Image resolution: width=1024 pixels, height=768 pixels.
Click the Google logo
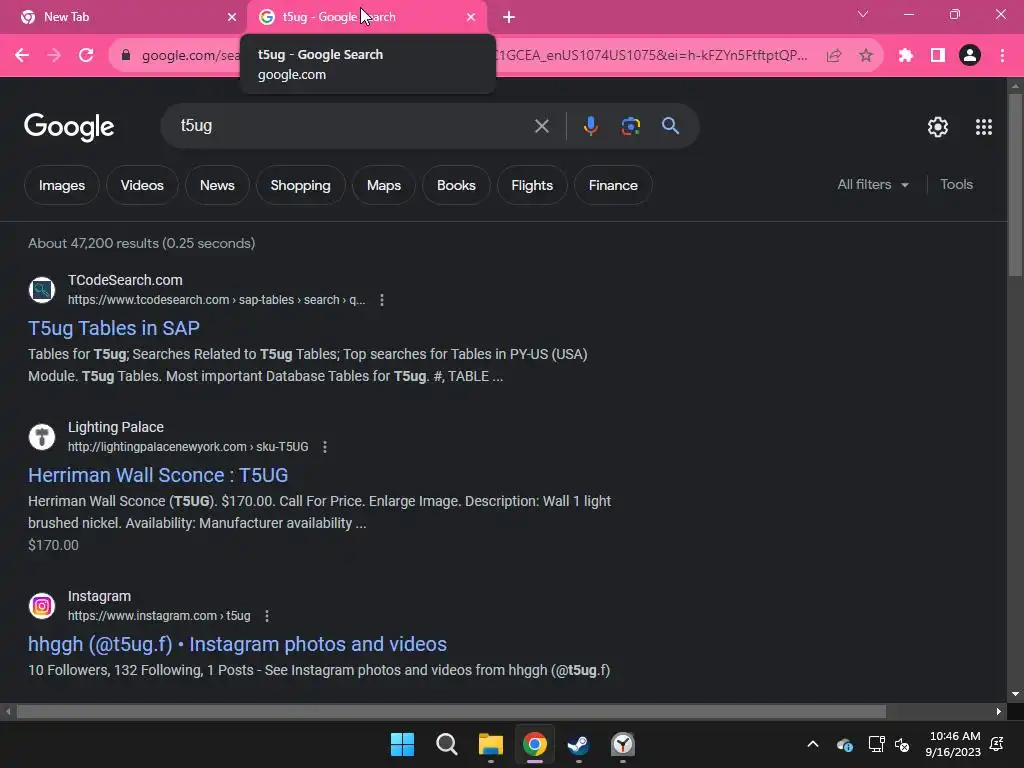point(69,127)
